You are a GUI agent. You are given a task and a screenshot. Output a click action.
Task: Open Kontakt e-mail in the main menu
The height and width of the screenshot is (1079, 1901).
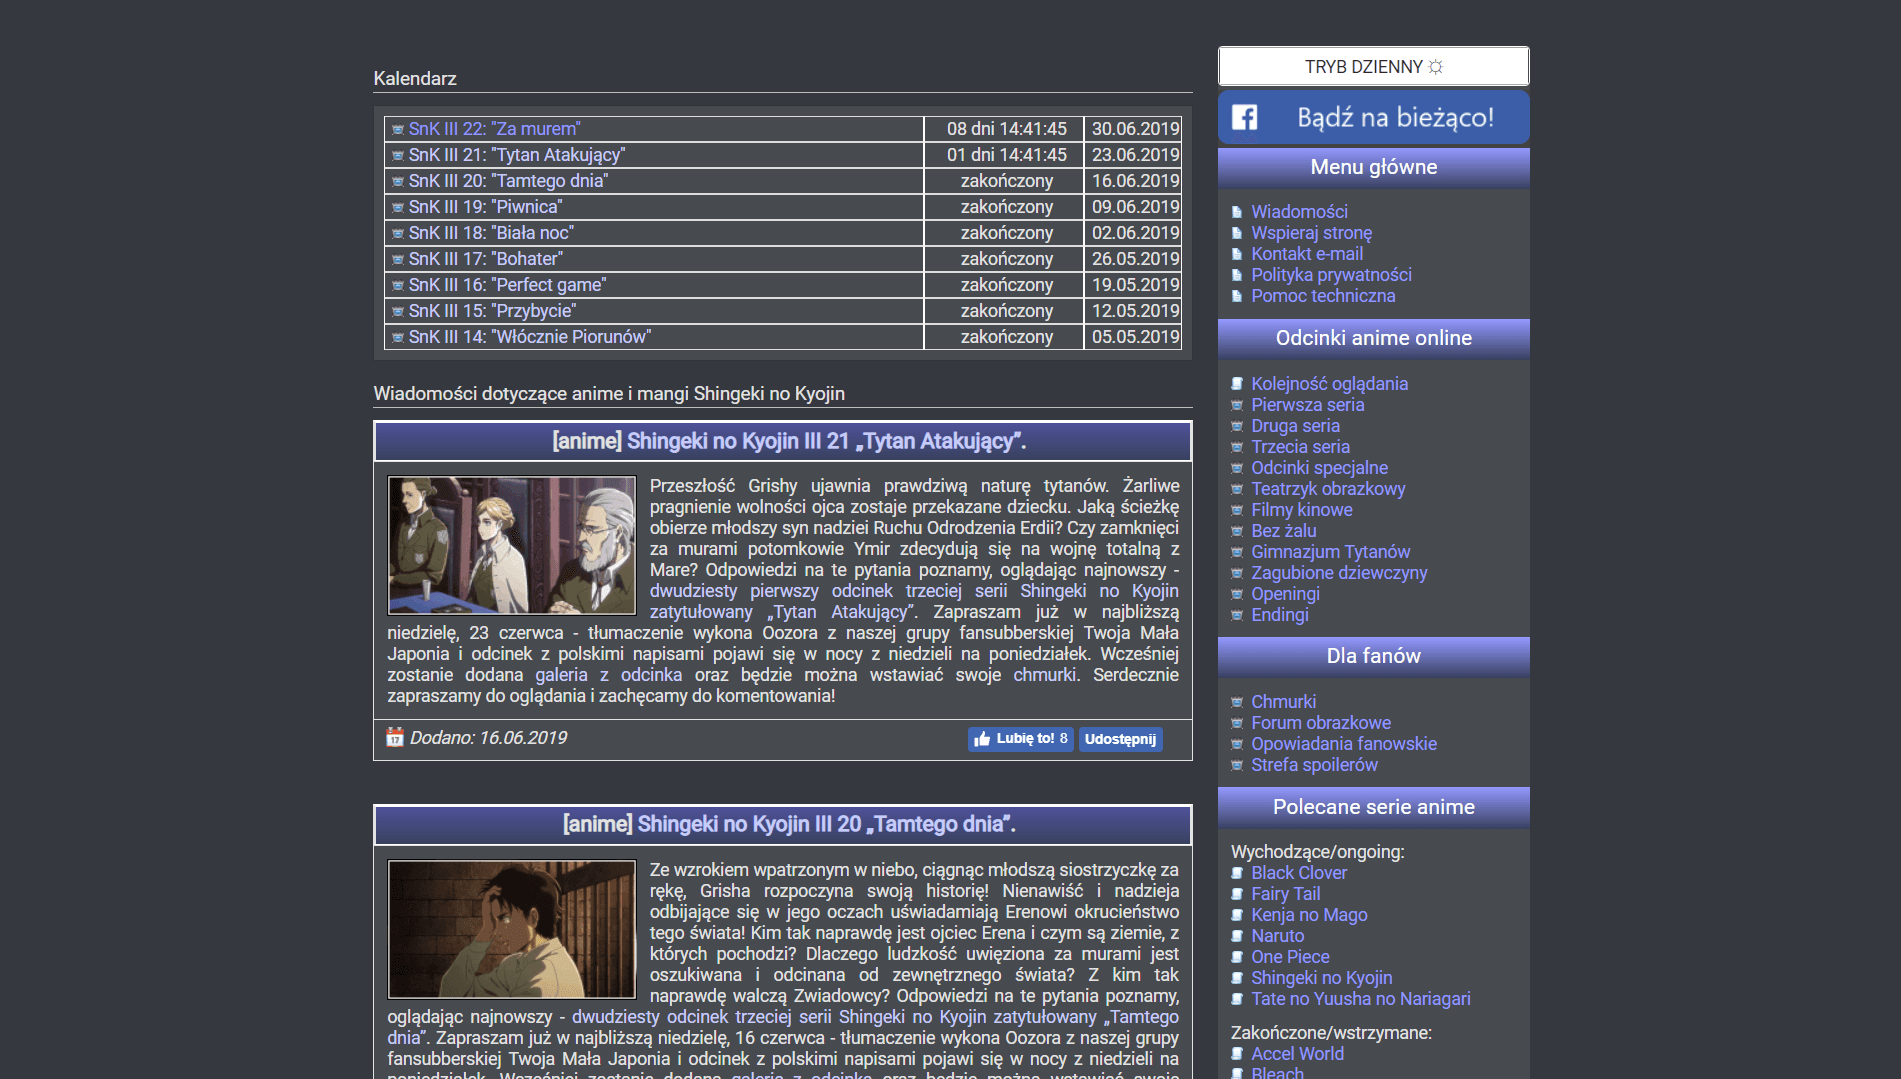(1307, 254)
